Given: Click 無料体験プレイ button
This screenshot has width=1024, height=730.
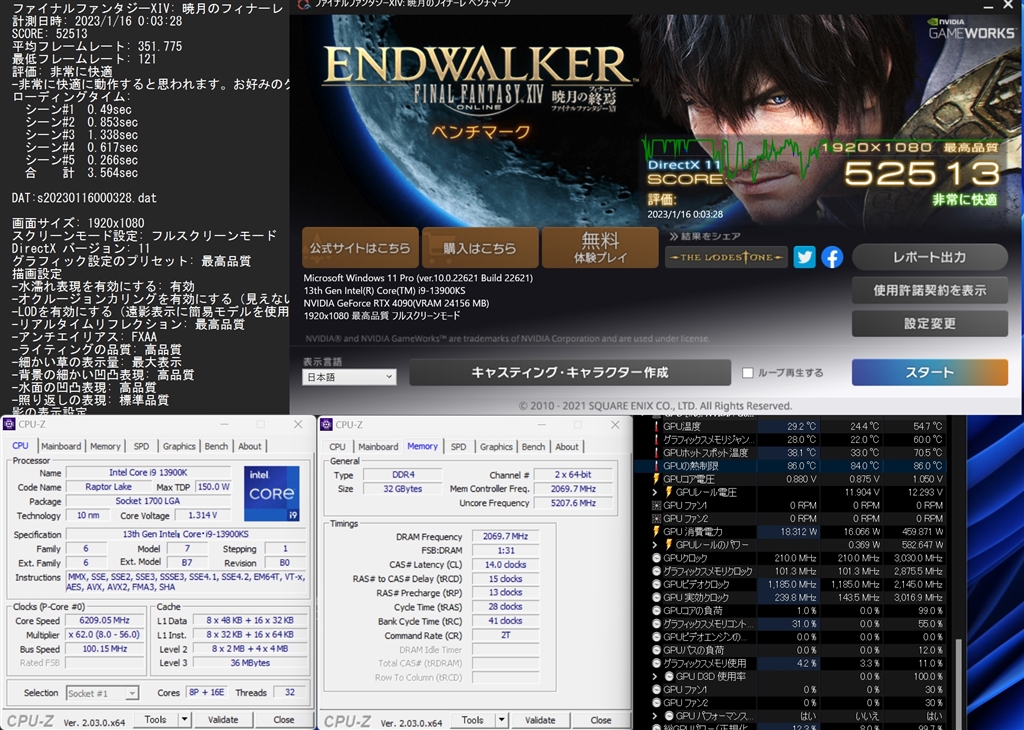Looking at the screenshot, I should [x=600, y=248].
